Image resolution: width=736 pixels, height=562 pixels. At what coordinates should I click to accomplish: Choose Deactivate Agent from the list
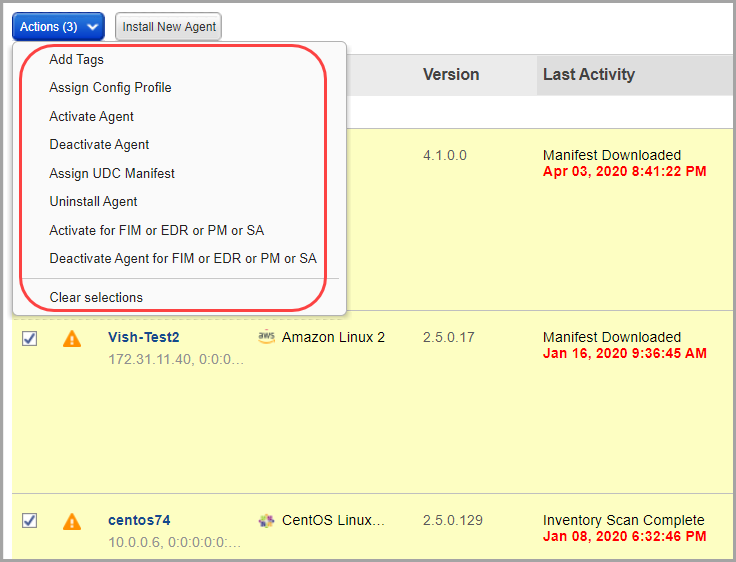[99, 145]
